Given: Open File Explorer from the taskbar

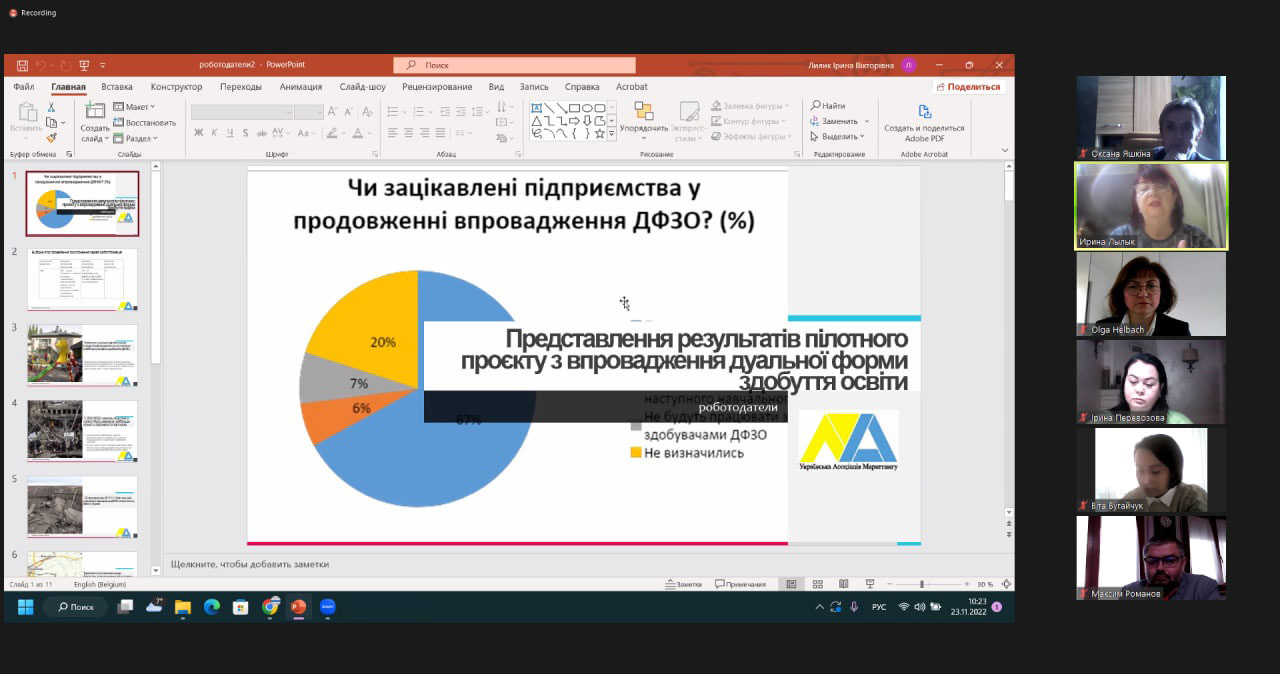Looking at the screenshot, I should [x=183, y=607].
